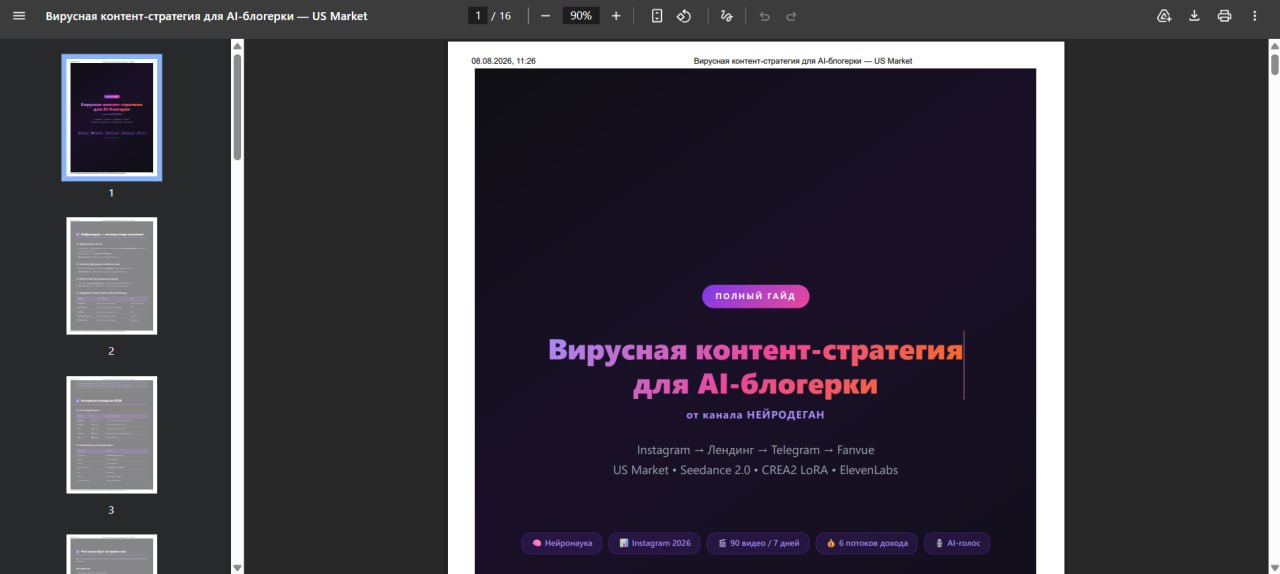Select page 2 thumbnail
1280x574 pixels.
[x=111, y=276]
